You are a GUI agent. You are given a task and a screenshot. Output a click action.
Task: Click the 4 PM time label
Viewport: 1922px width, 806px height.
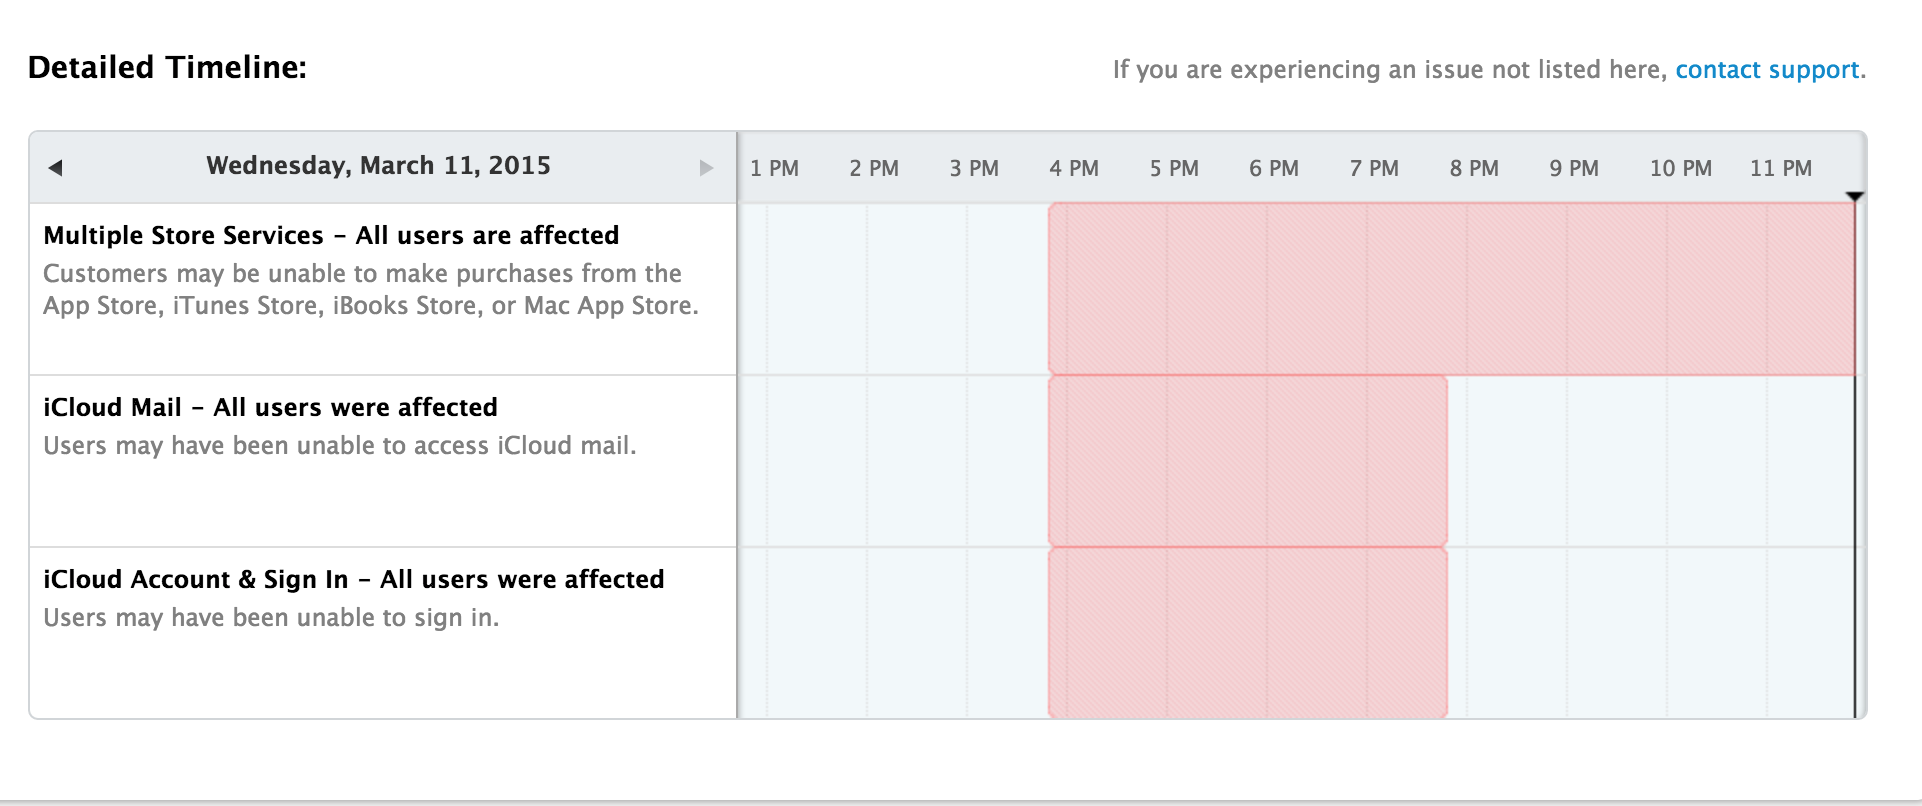[x=1074, y=168]
